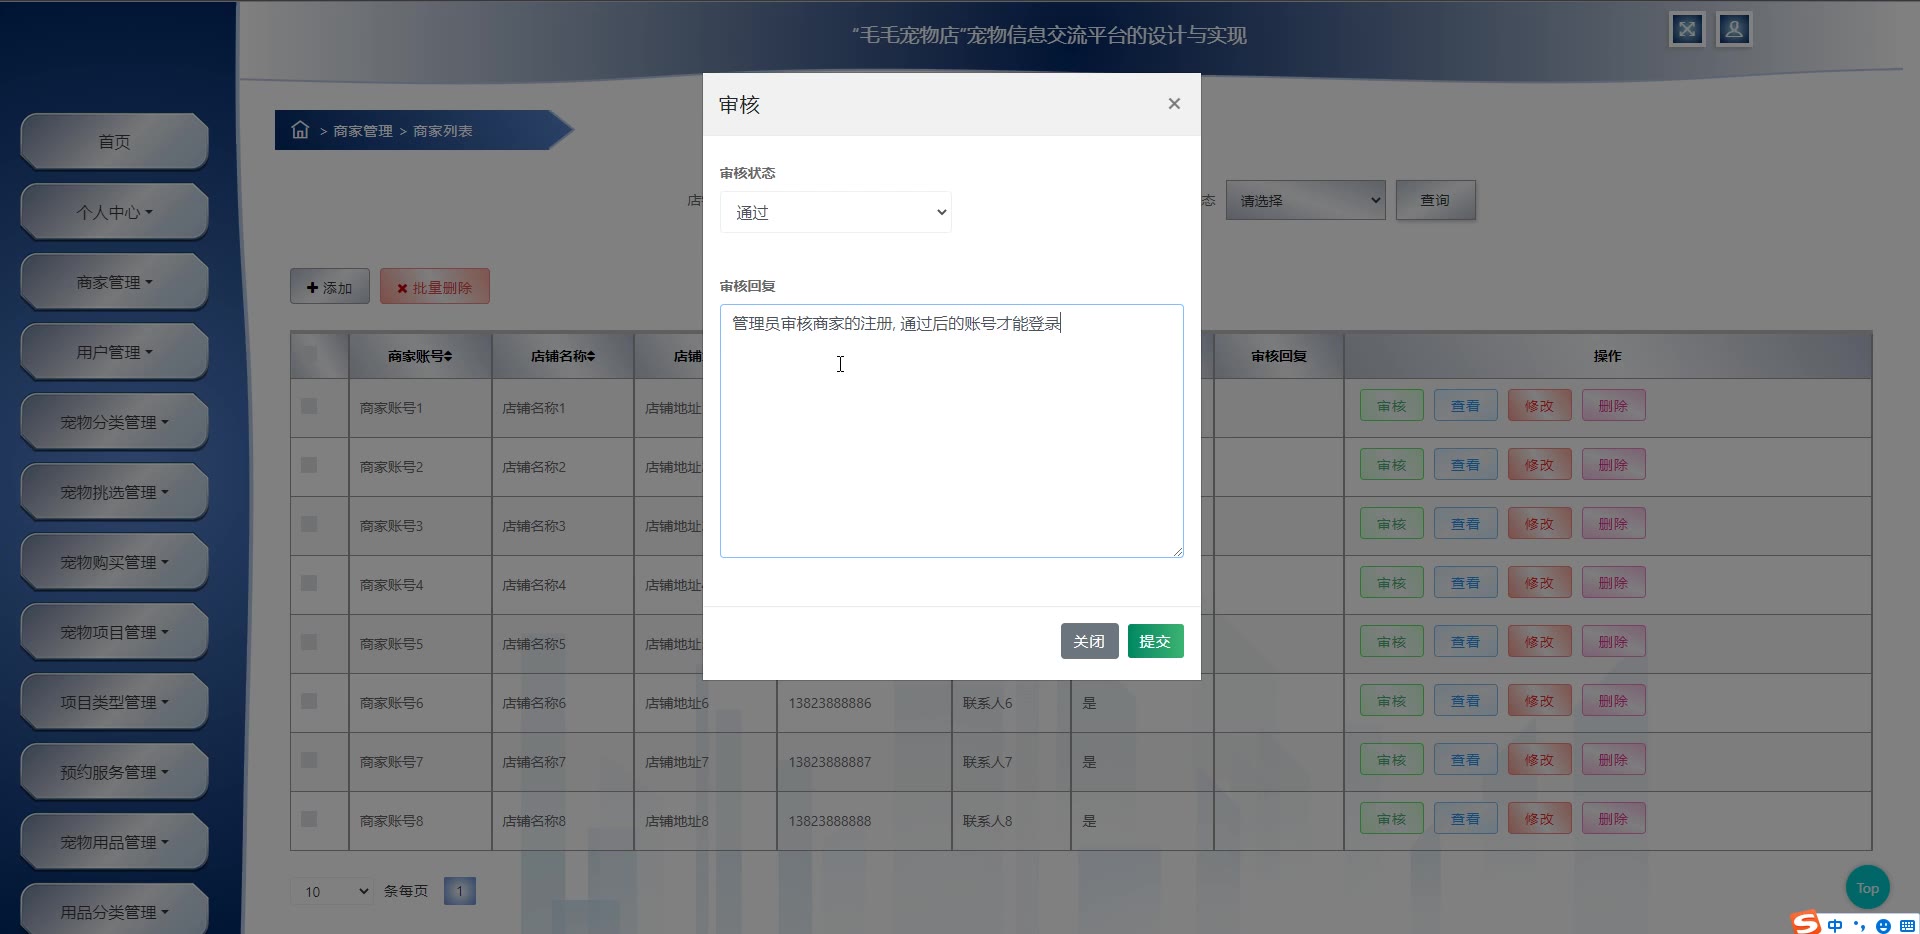Viewport: 1920px width, 934px height.
Task: Expand the 用品分类管理 sidebar menu
Action: coord(114,910)
